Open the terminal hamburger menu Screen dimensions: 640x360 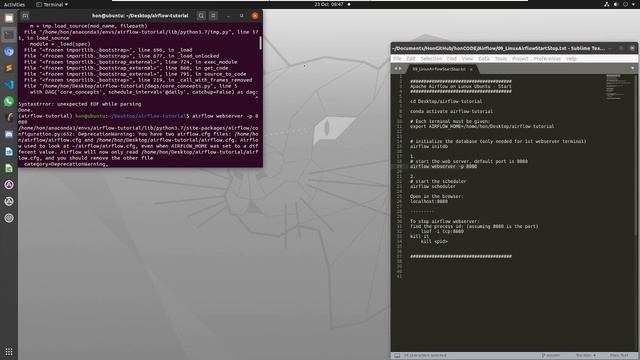click(x=213, y=16)
